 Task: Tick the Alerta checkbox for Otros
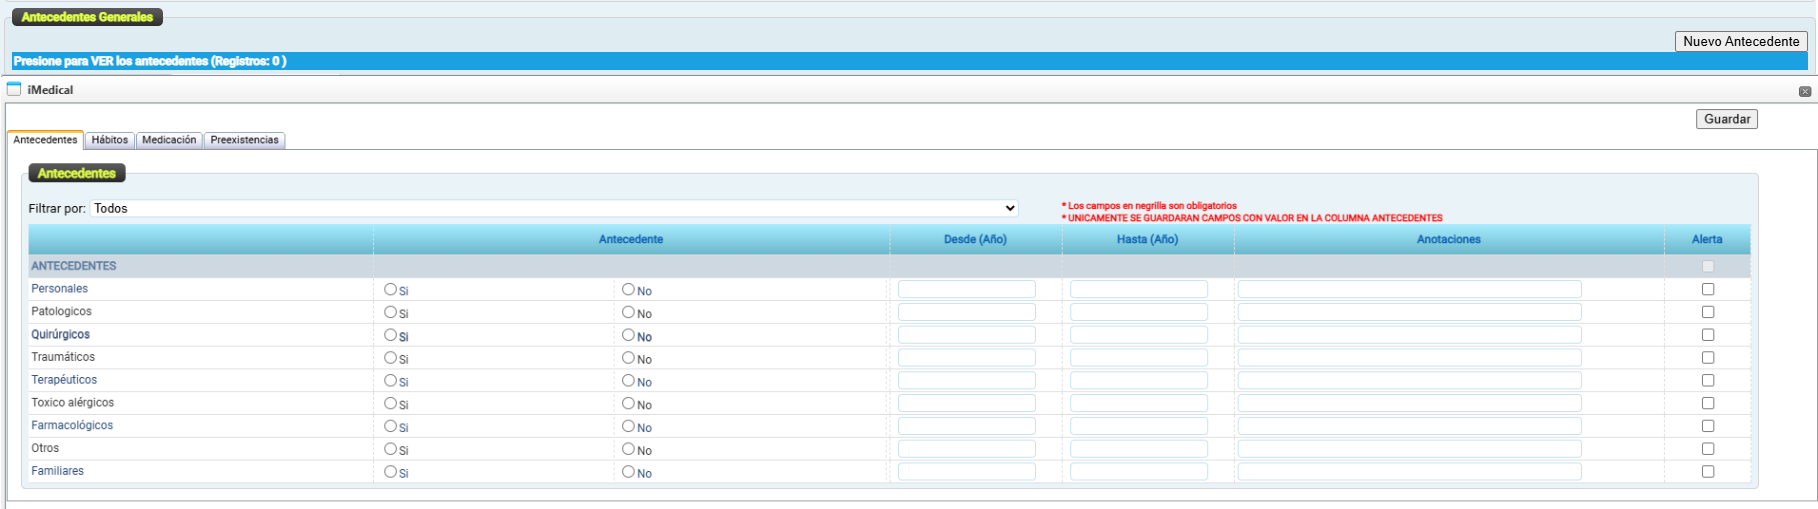coord(1707,449)
